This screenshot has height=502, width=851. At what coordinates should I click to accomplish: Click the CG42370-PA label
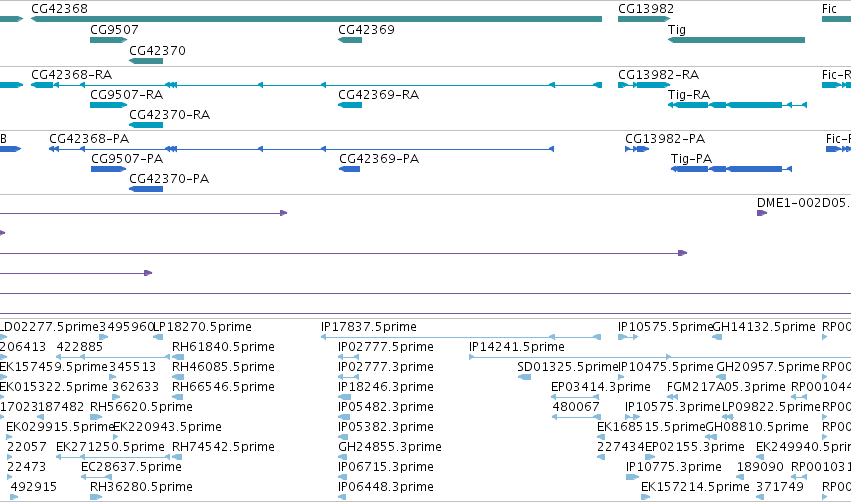tap(169, 179)
